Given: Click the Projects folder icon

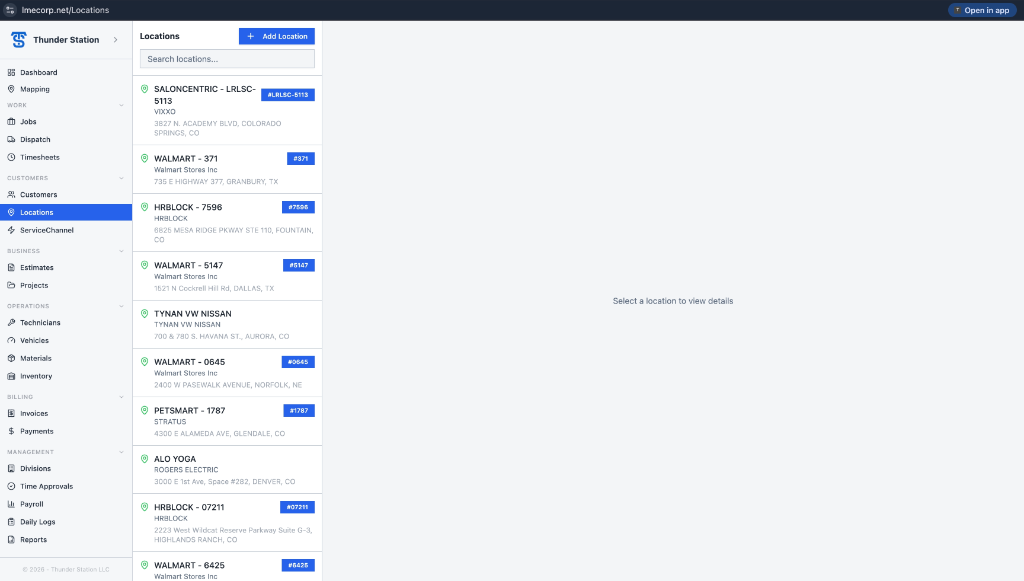Looking at the screenshot, I should [x=11, y=285].
